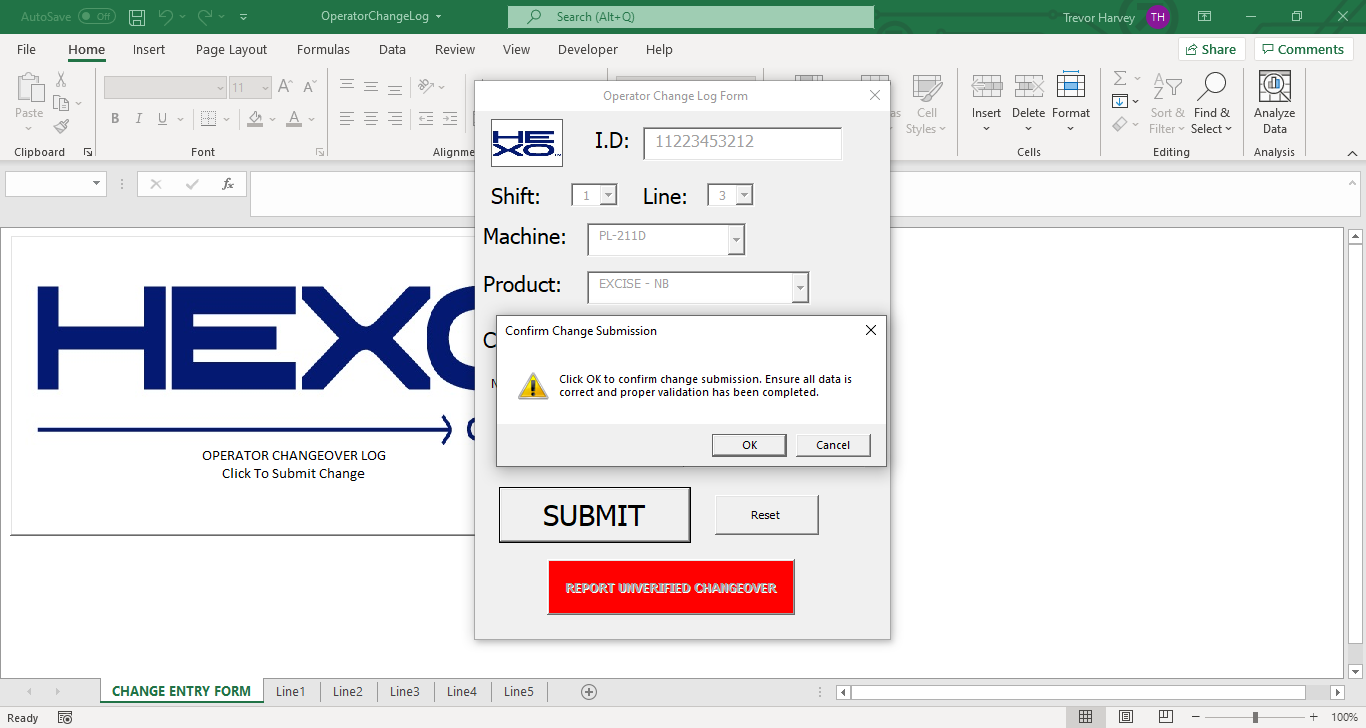Open the Machine combo box showing PL-211D
Viewport: 1366px width, 728px height.
736,240
